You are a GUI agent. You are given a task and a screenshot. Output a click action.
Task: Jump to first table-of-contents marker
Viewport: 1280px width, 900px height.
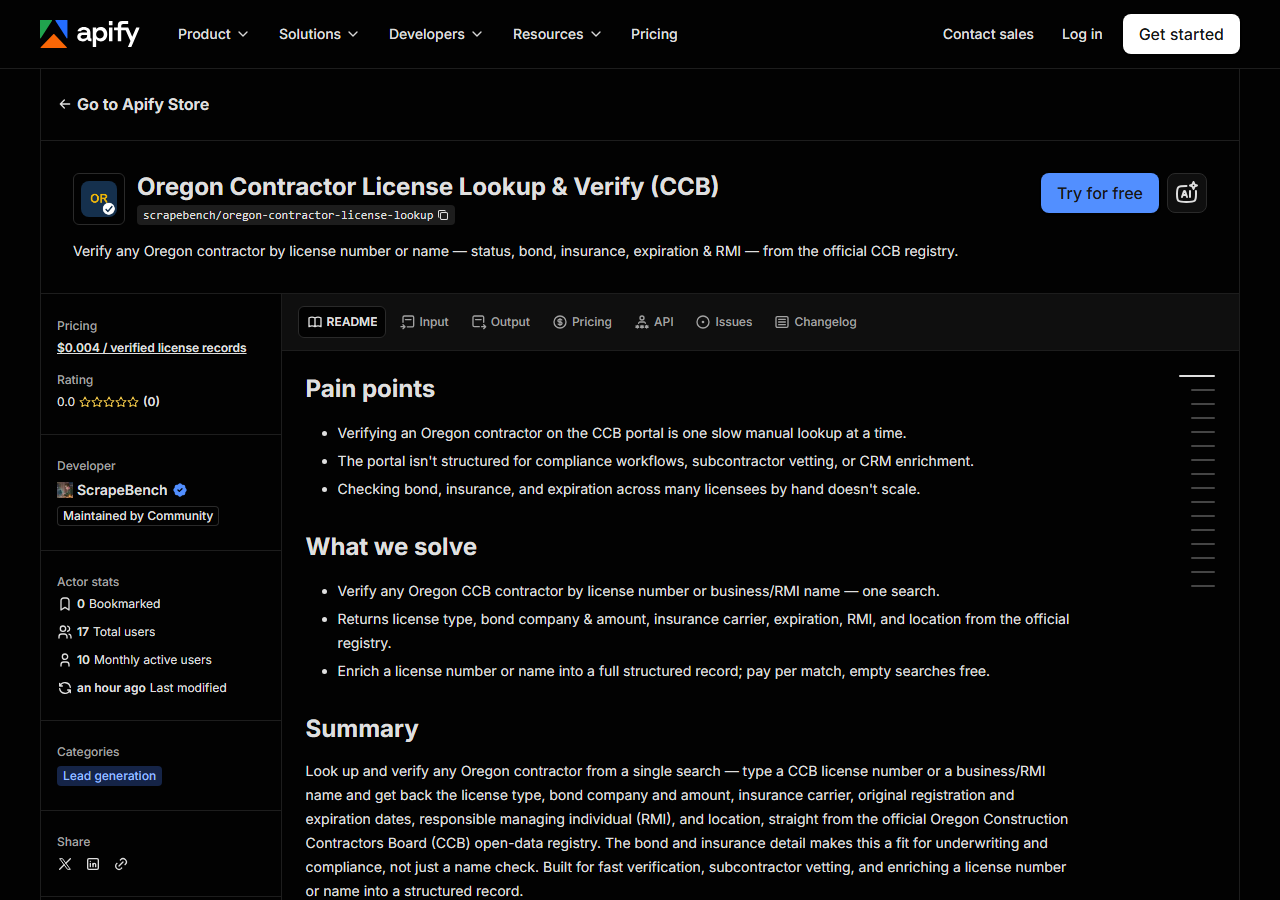[x=1197, y=376]
